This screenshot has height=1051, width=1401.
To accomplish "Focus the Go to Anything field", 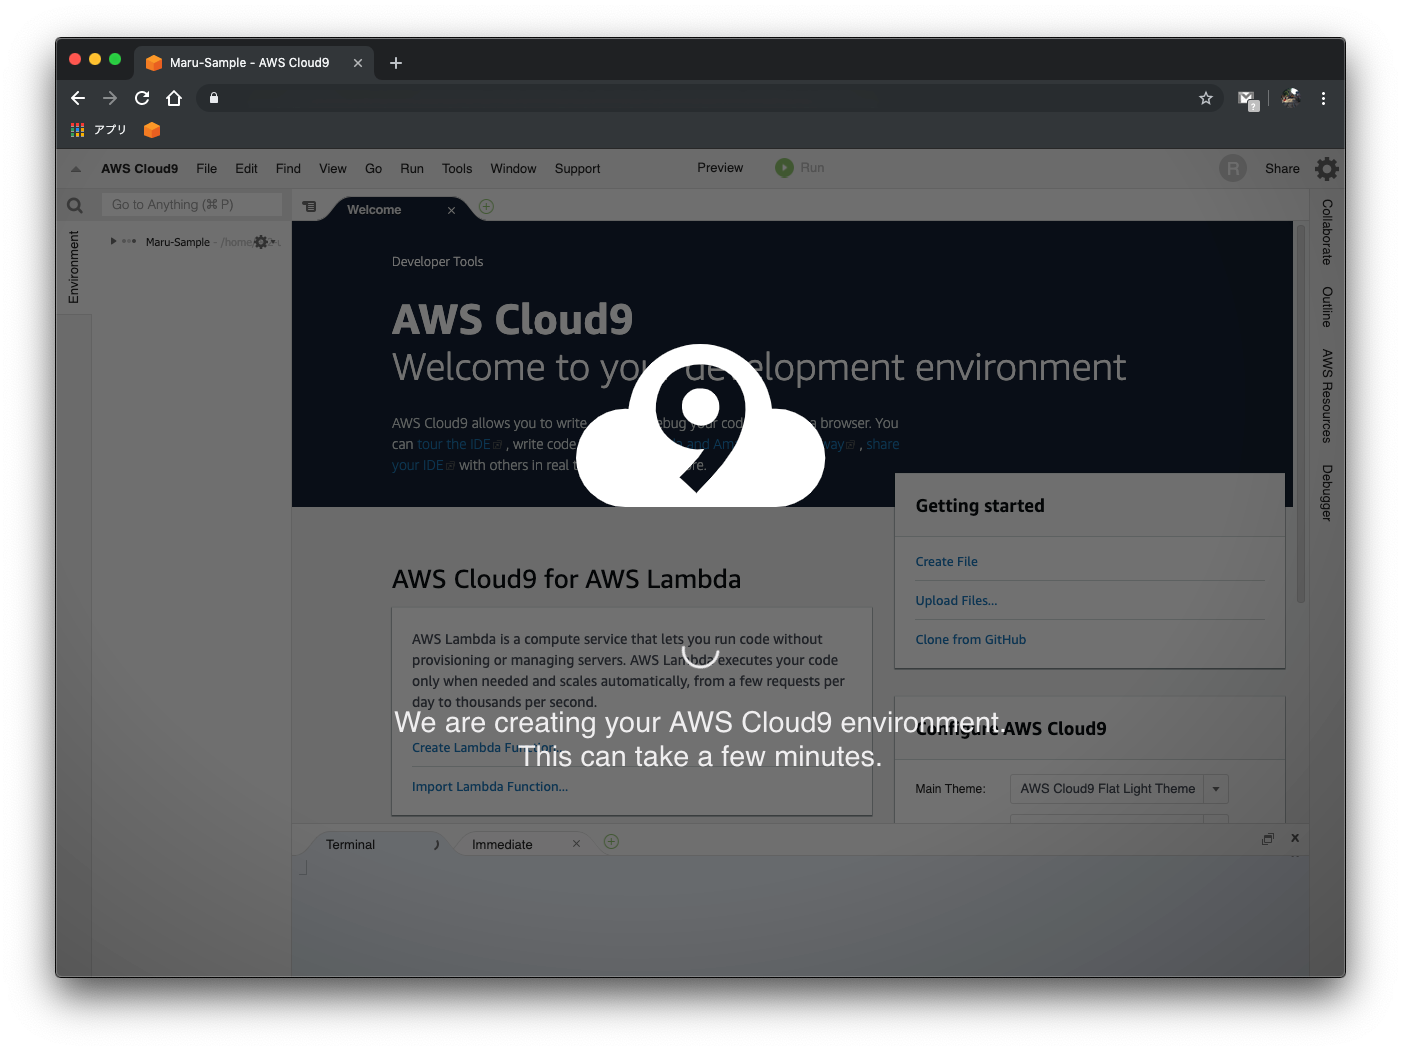I will click(x=192, y=205).
